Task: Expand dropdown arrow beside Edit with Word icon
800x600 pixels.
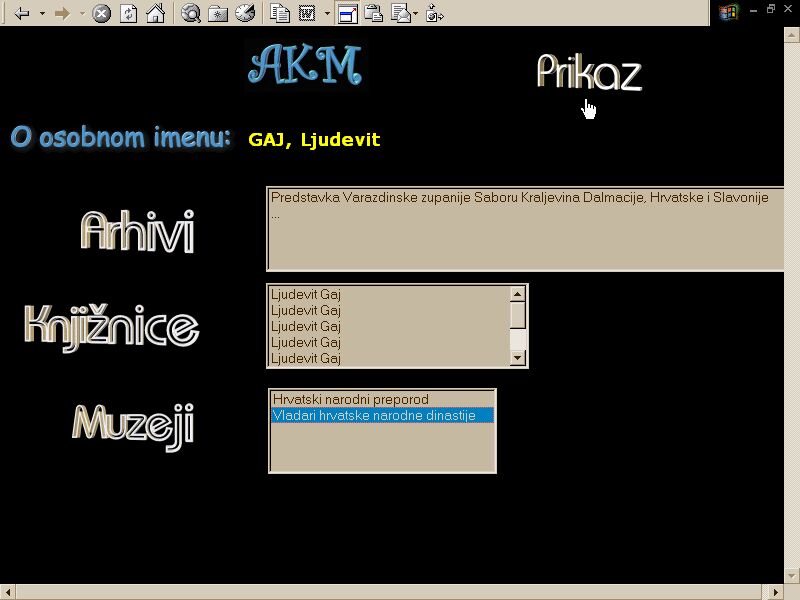Action: pyautogui.click(x=327, y=14)
